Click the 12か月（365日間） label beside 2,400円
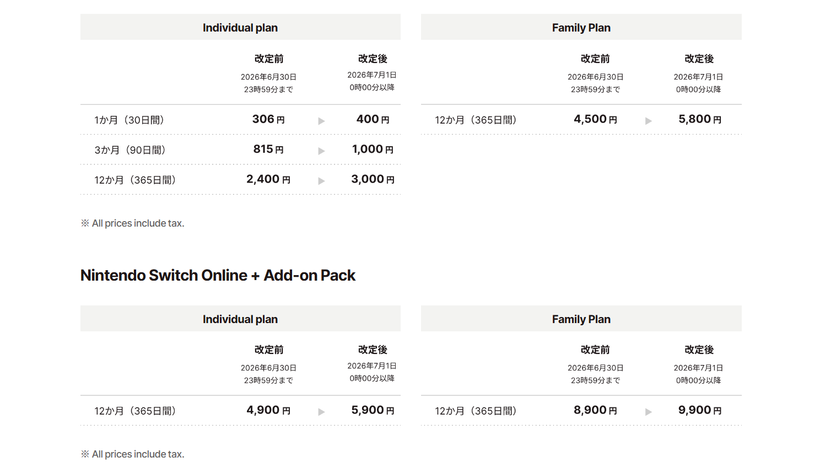This screenshot has width=825, height=472. pos(135,180)
